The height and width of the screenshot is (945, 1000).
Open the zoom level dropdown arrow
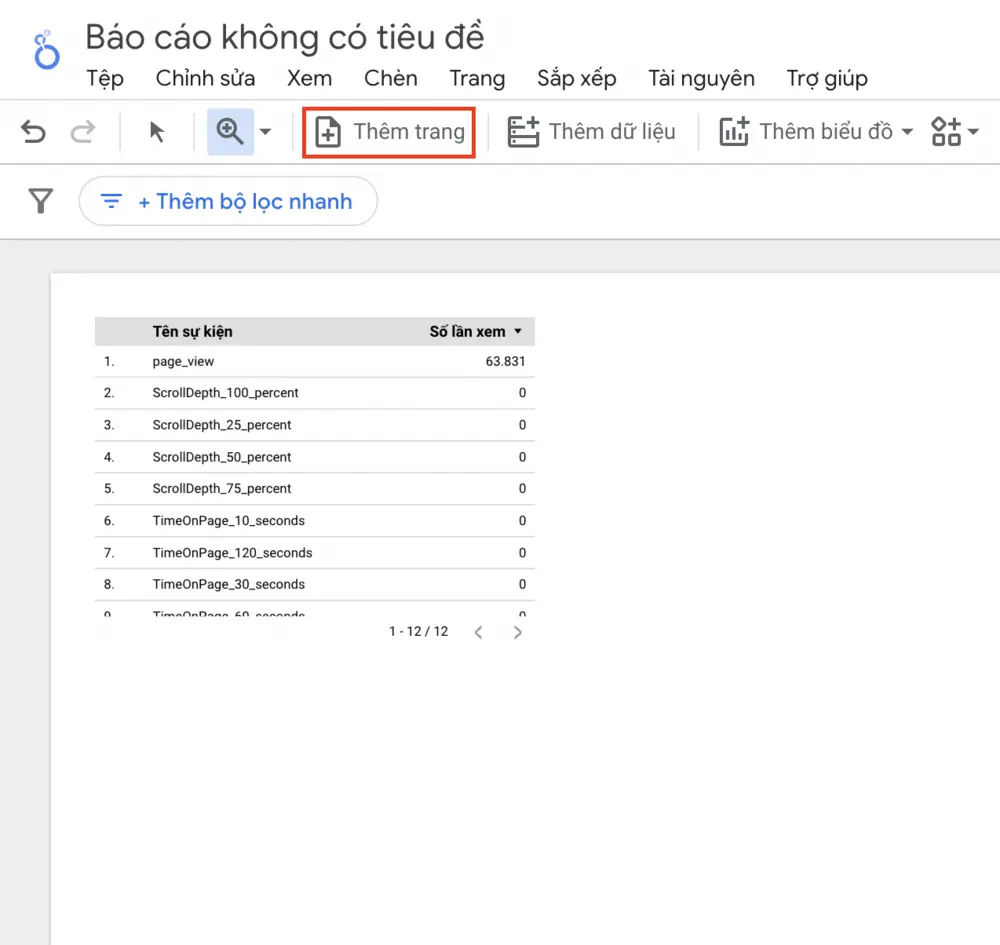coord(265,132)
